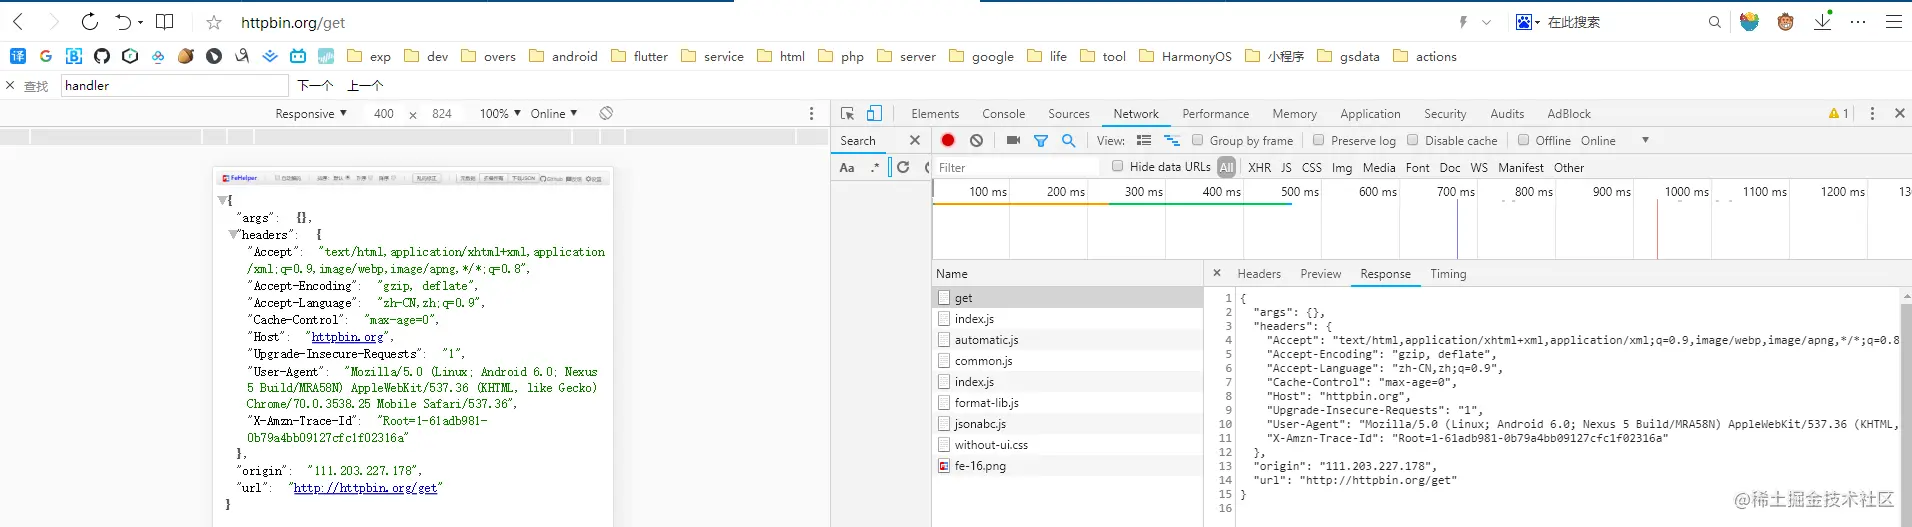The image size is (1912, 527).
Task: Stop network recording red button
Action: pos(948,140)
